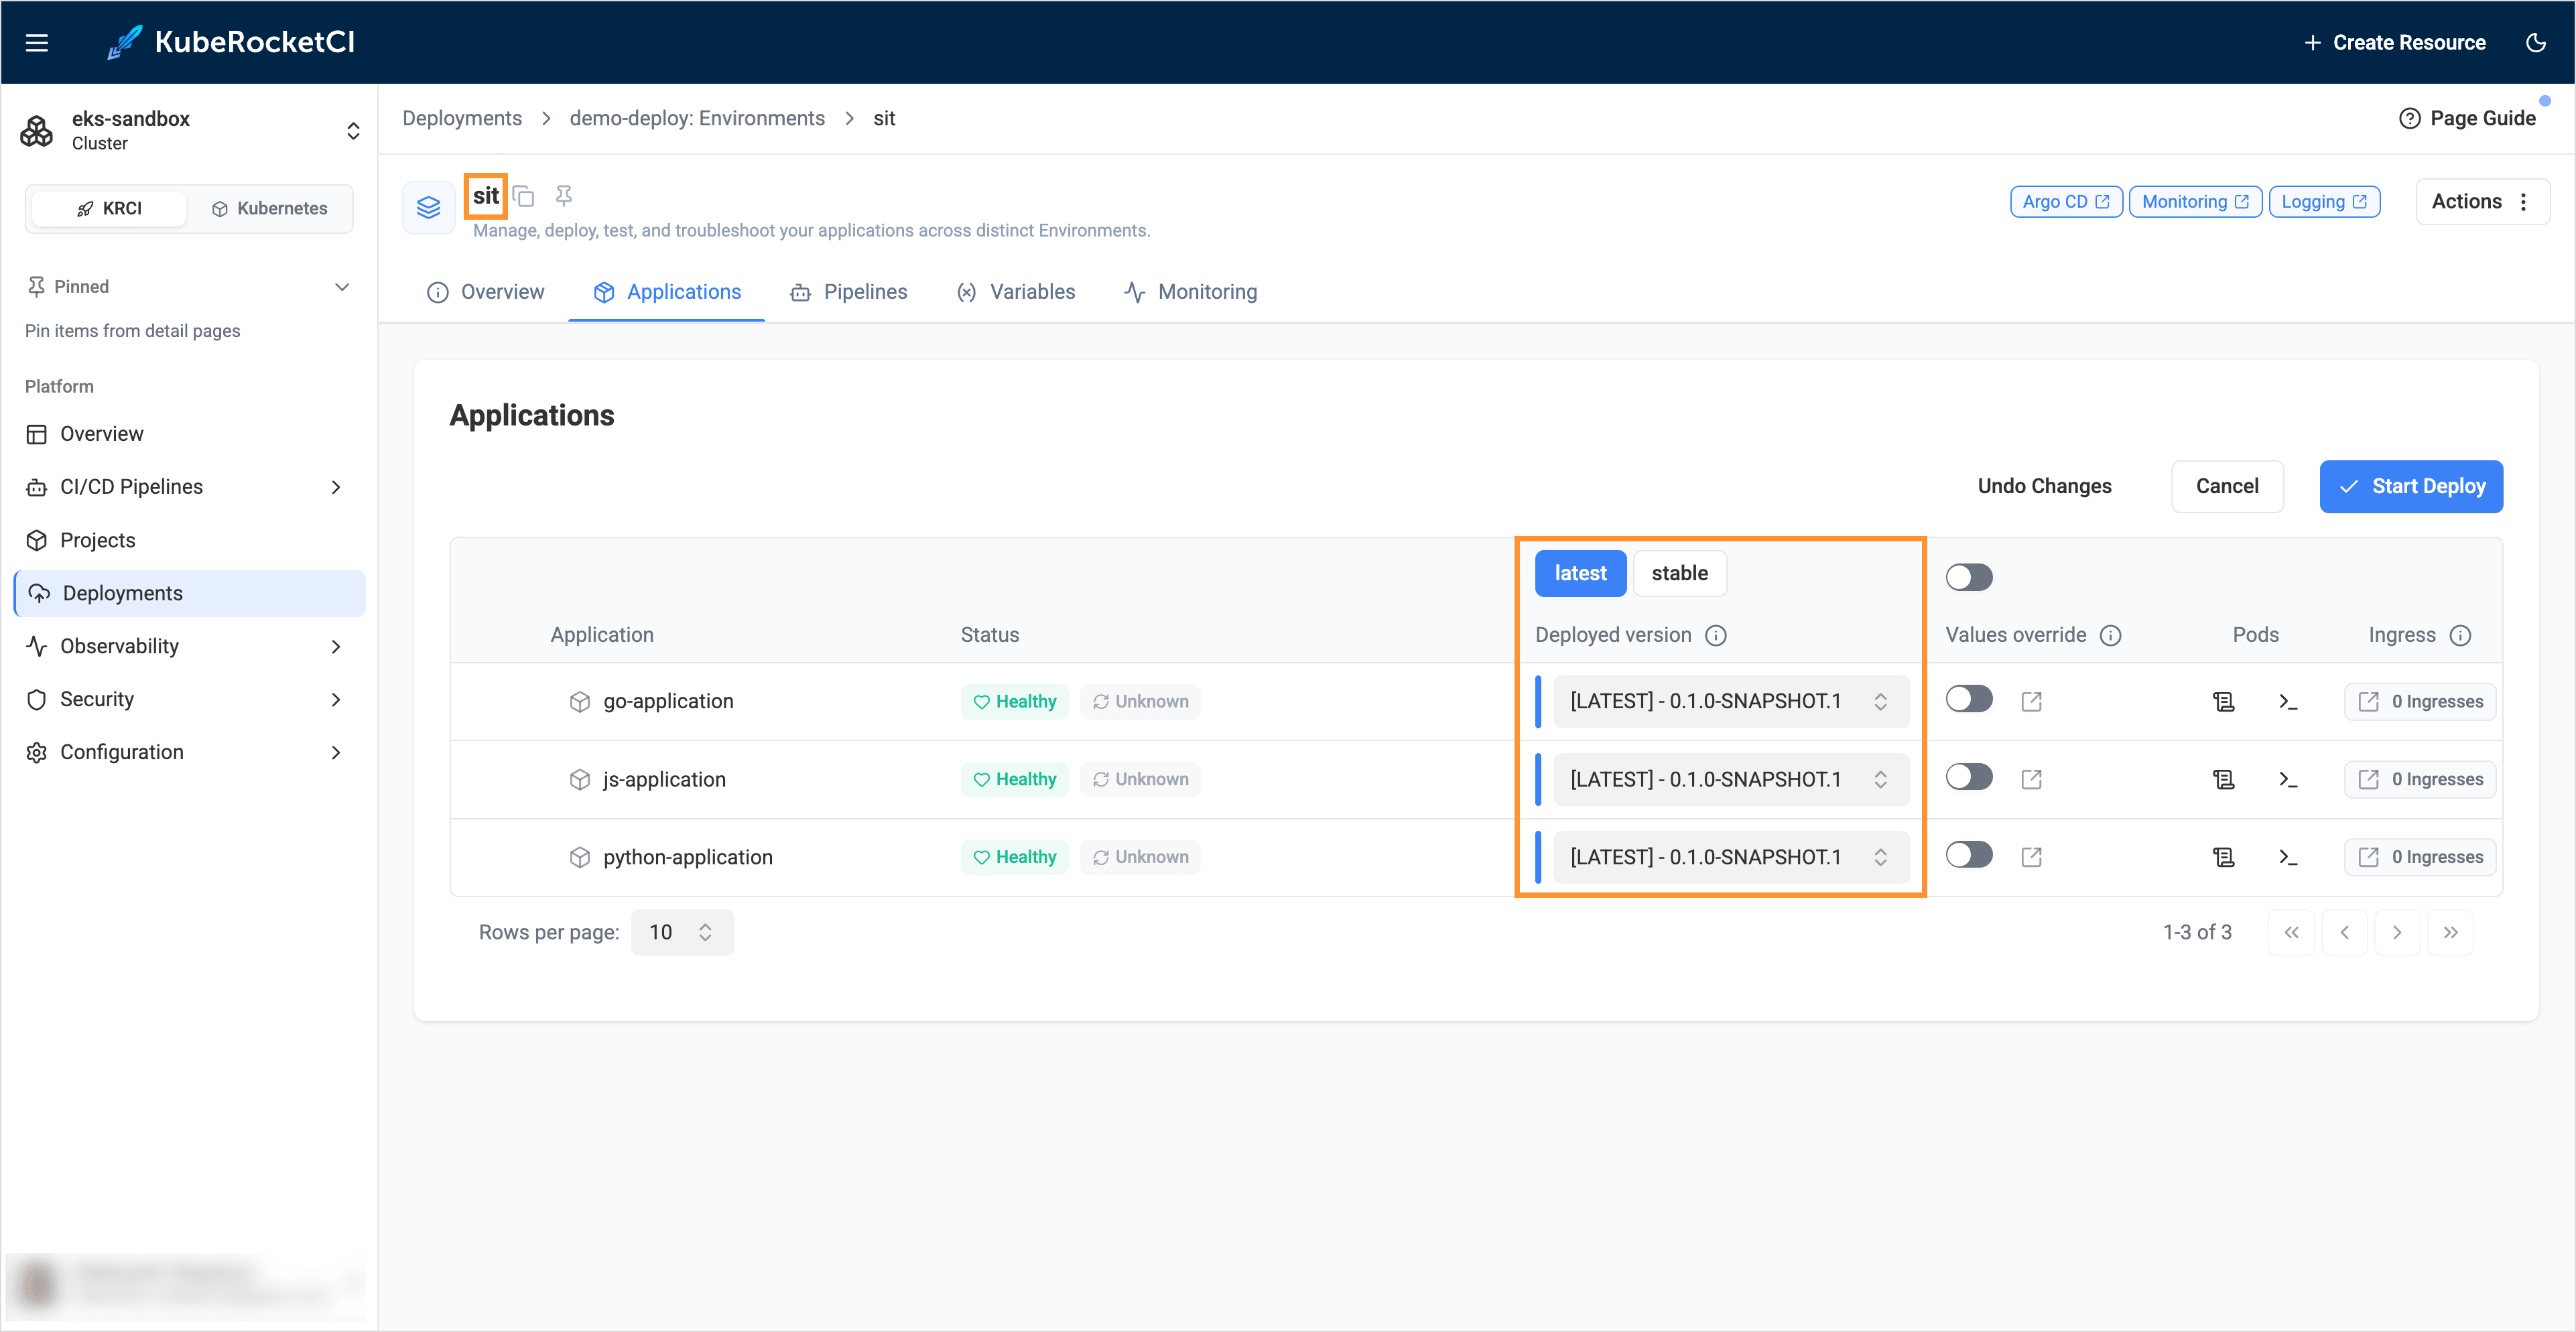Open python-application values override link icon

[x=2031, y=857]
